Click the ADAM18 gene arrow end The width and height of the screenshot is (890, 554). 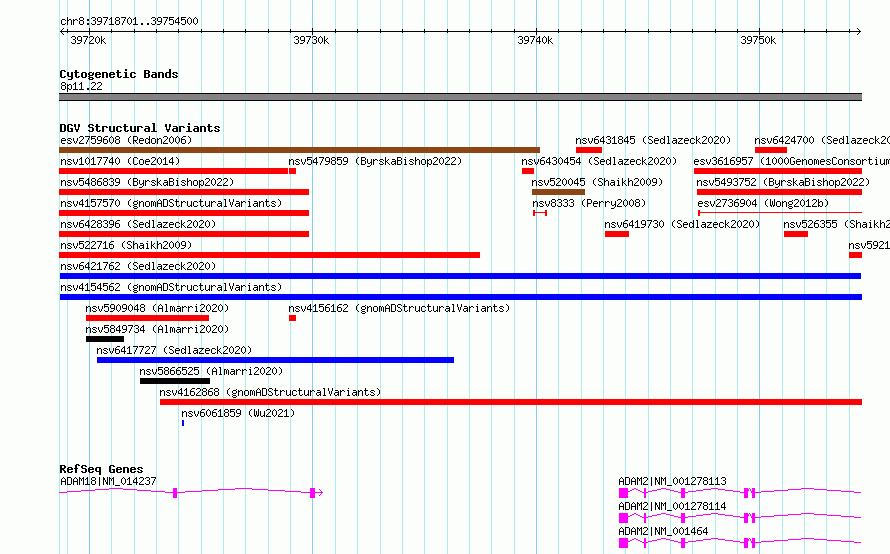click(x=320, y=493)
